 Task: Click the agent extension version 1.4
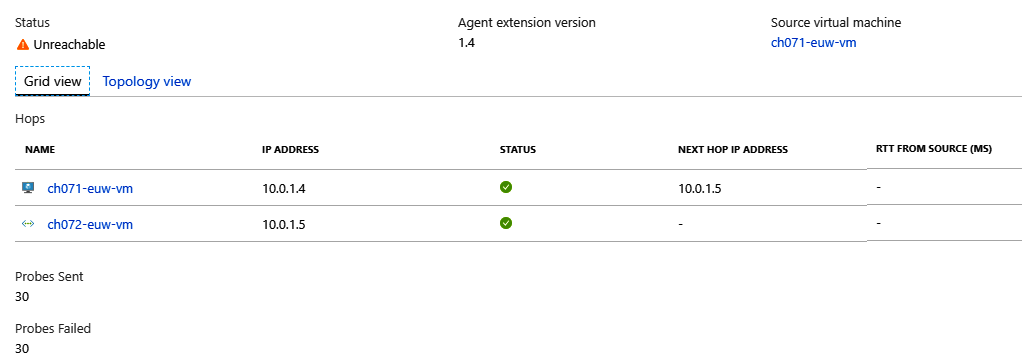(466, 44)
